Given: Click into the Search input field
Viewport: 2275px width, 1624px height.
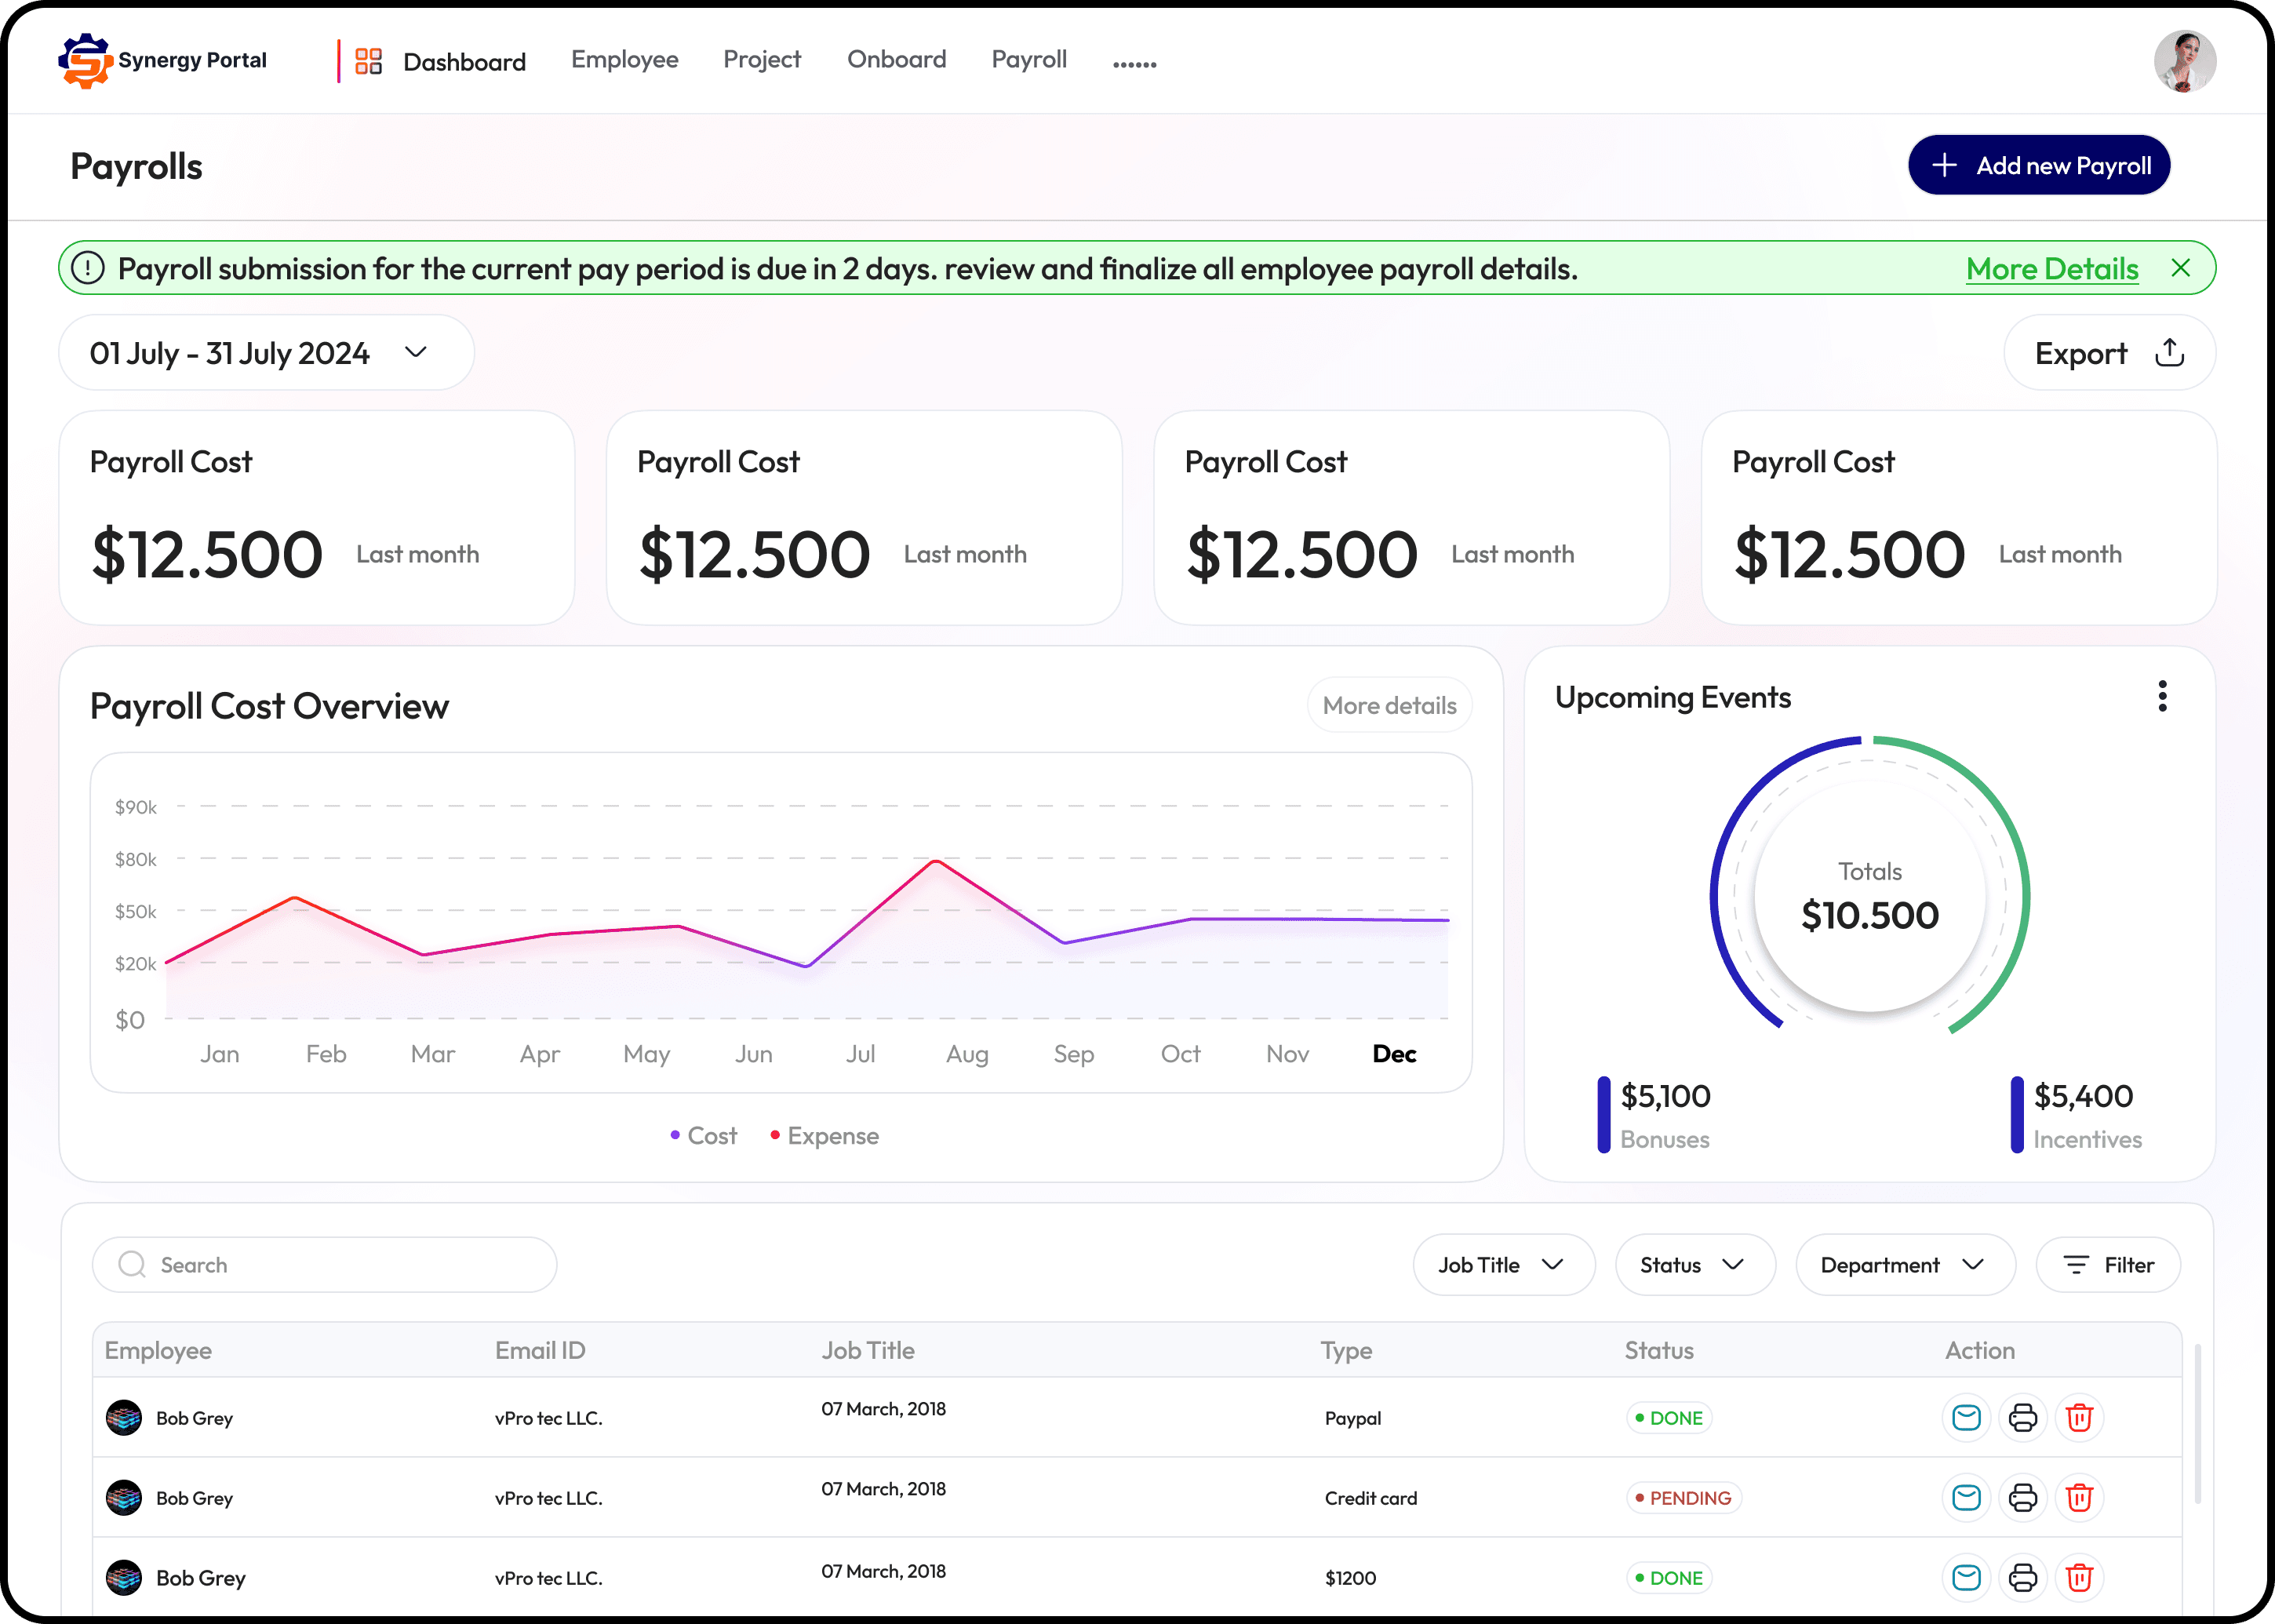Looking at the screenshot, I should point(340,1265).
